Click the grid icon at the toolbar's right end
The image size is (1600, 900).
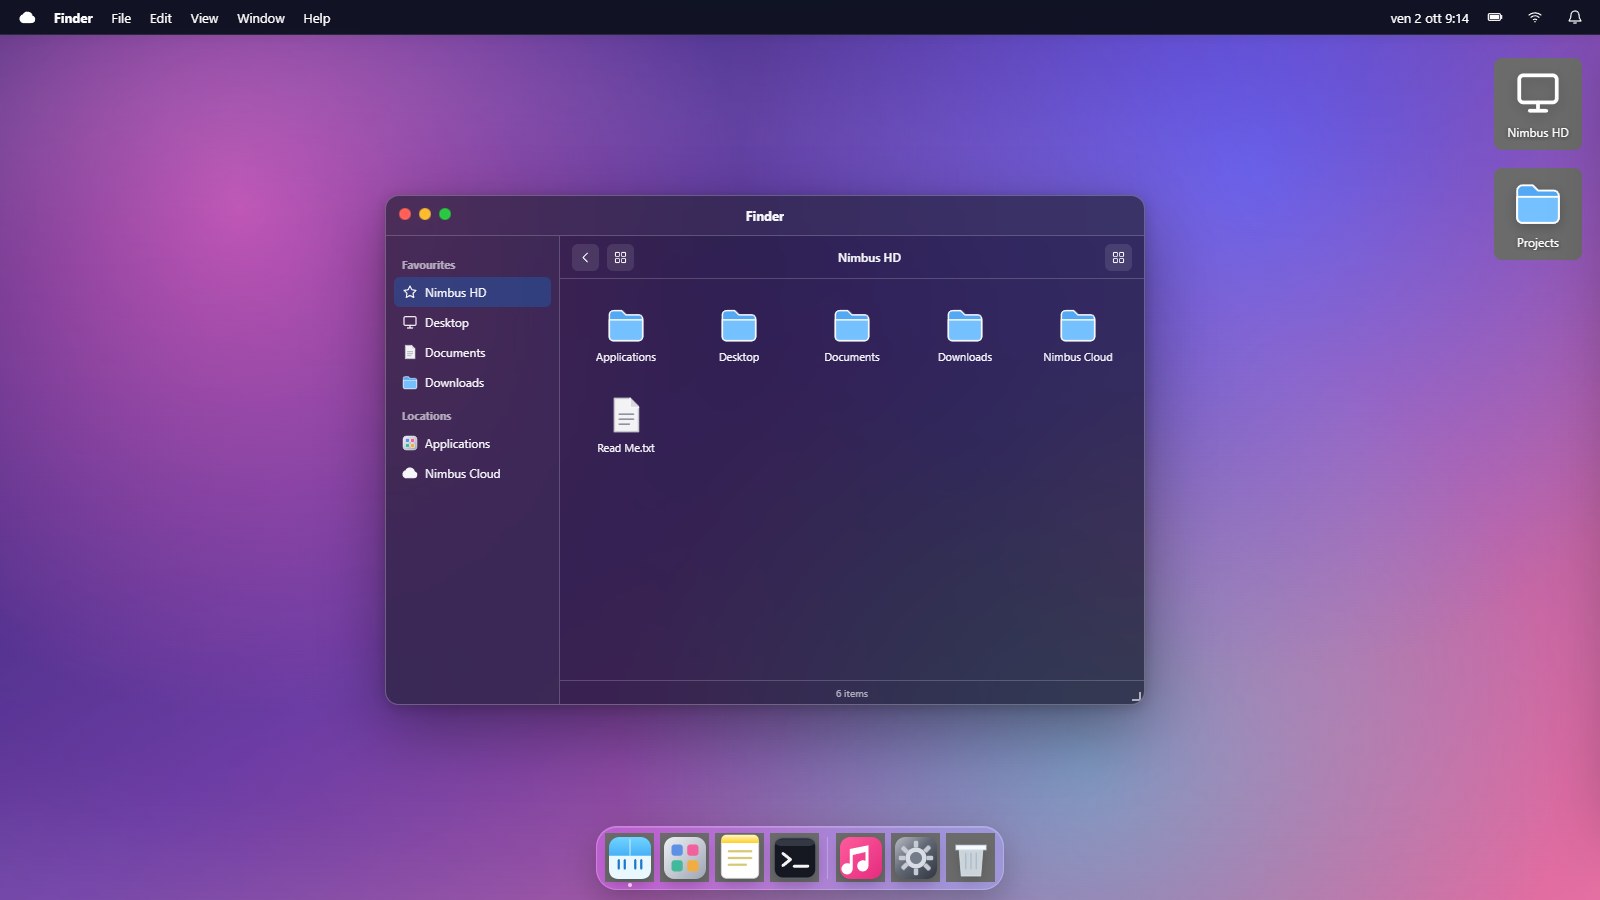1118,257
